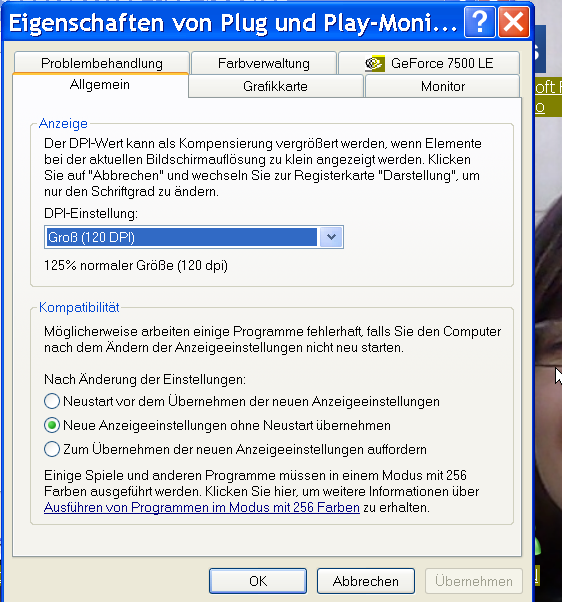562x602 pixels.
Task: Click the text 125% normaler Größe (120 dpi)
Action: click(136, 265)
